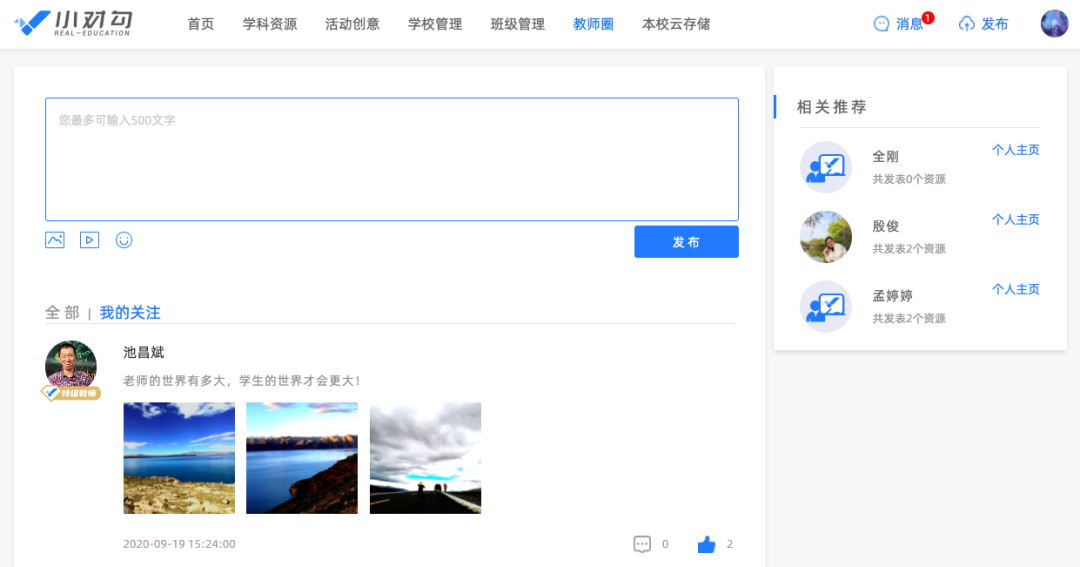Open the emoji picker smiley icon
The width and height of the screenshot is (1080, 567).
pos(124,240)
